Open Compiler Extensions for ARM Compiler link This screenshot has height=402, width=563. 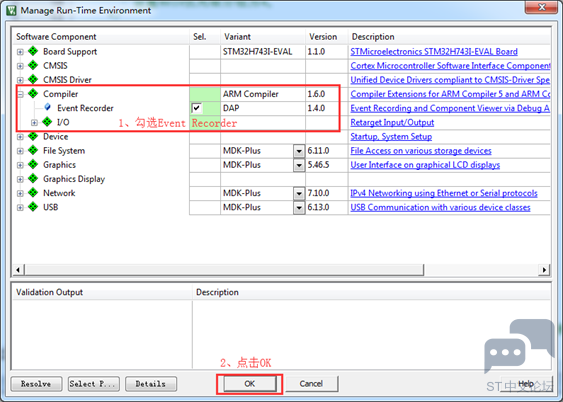click(x=450, y=94)
